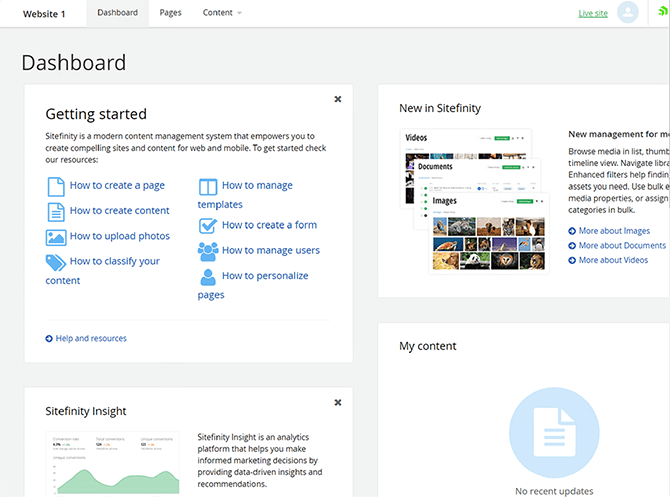
Task: Dismiss the Sitefinity Insight panel
Action: point(338,402)
